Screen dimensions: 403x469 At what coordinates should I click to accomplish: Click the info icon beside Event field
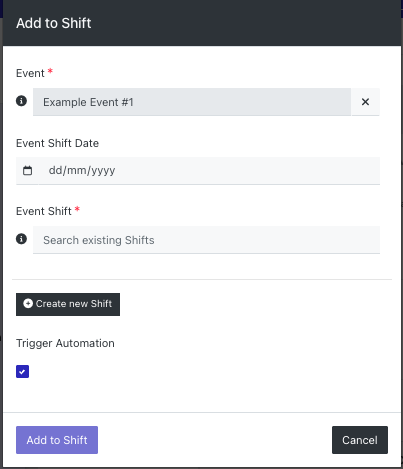[x=21, y=101]
